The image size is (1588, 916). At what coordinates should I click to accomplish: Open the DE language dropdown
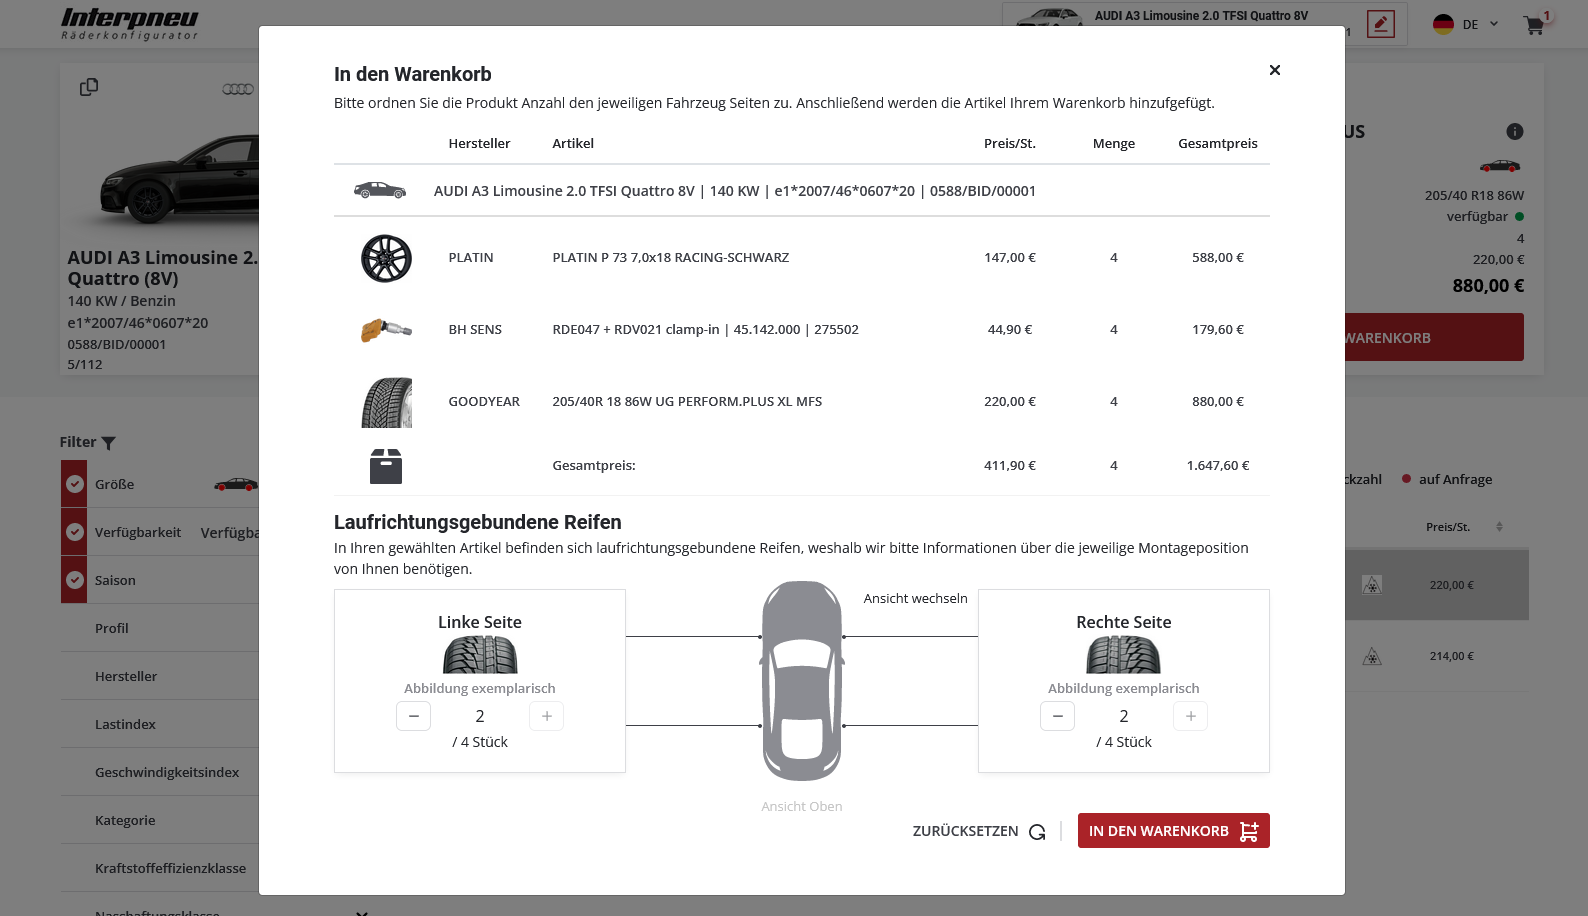click(x=1480, y=24)
